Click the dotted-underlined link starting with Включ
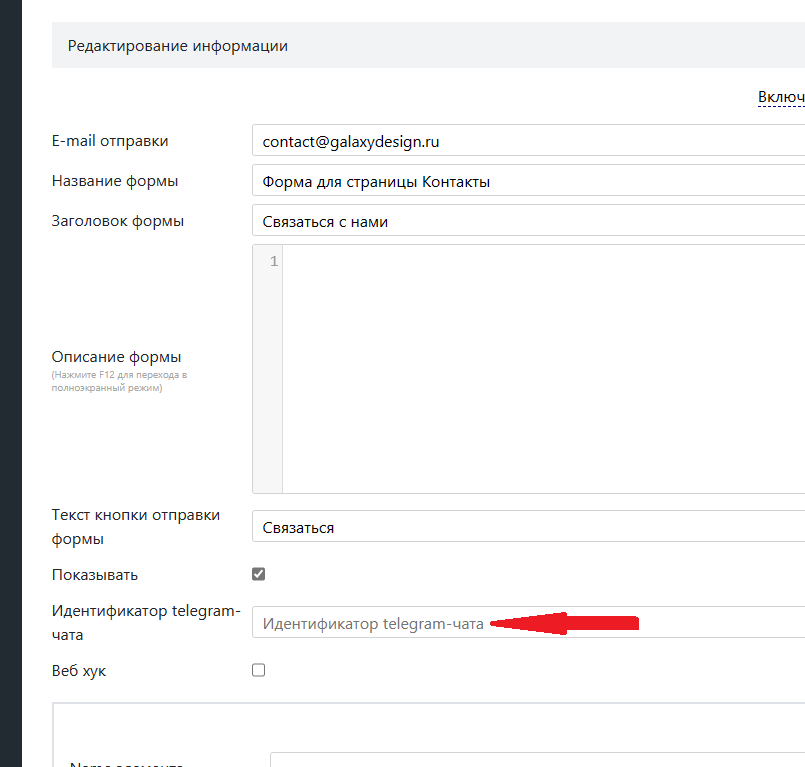This screenshot has width=805, height=767. coord(781,97)
